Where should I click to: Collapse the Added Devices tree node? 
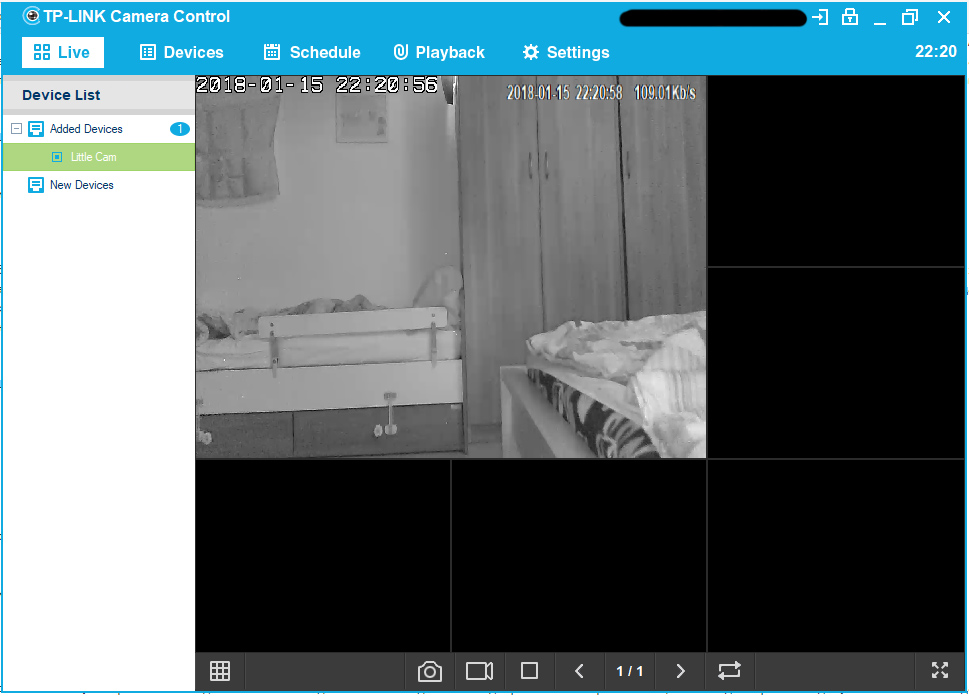16,129
